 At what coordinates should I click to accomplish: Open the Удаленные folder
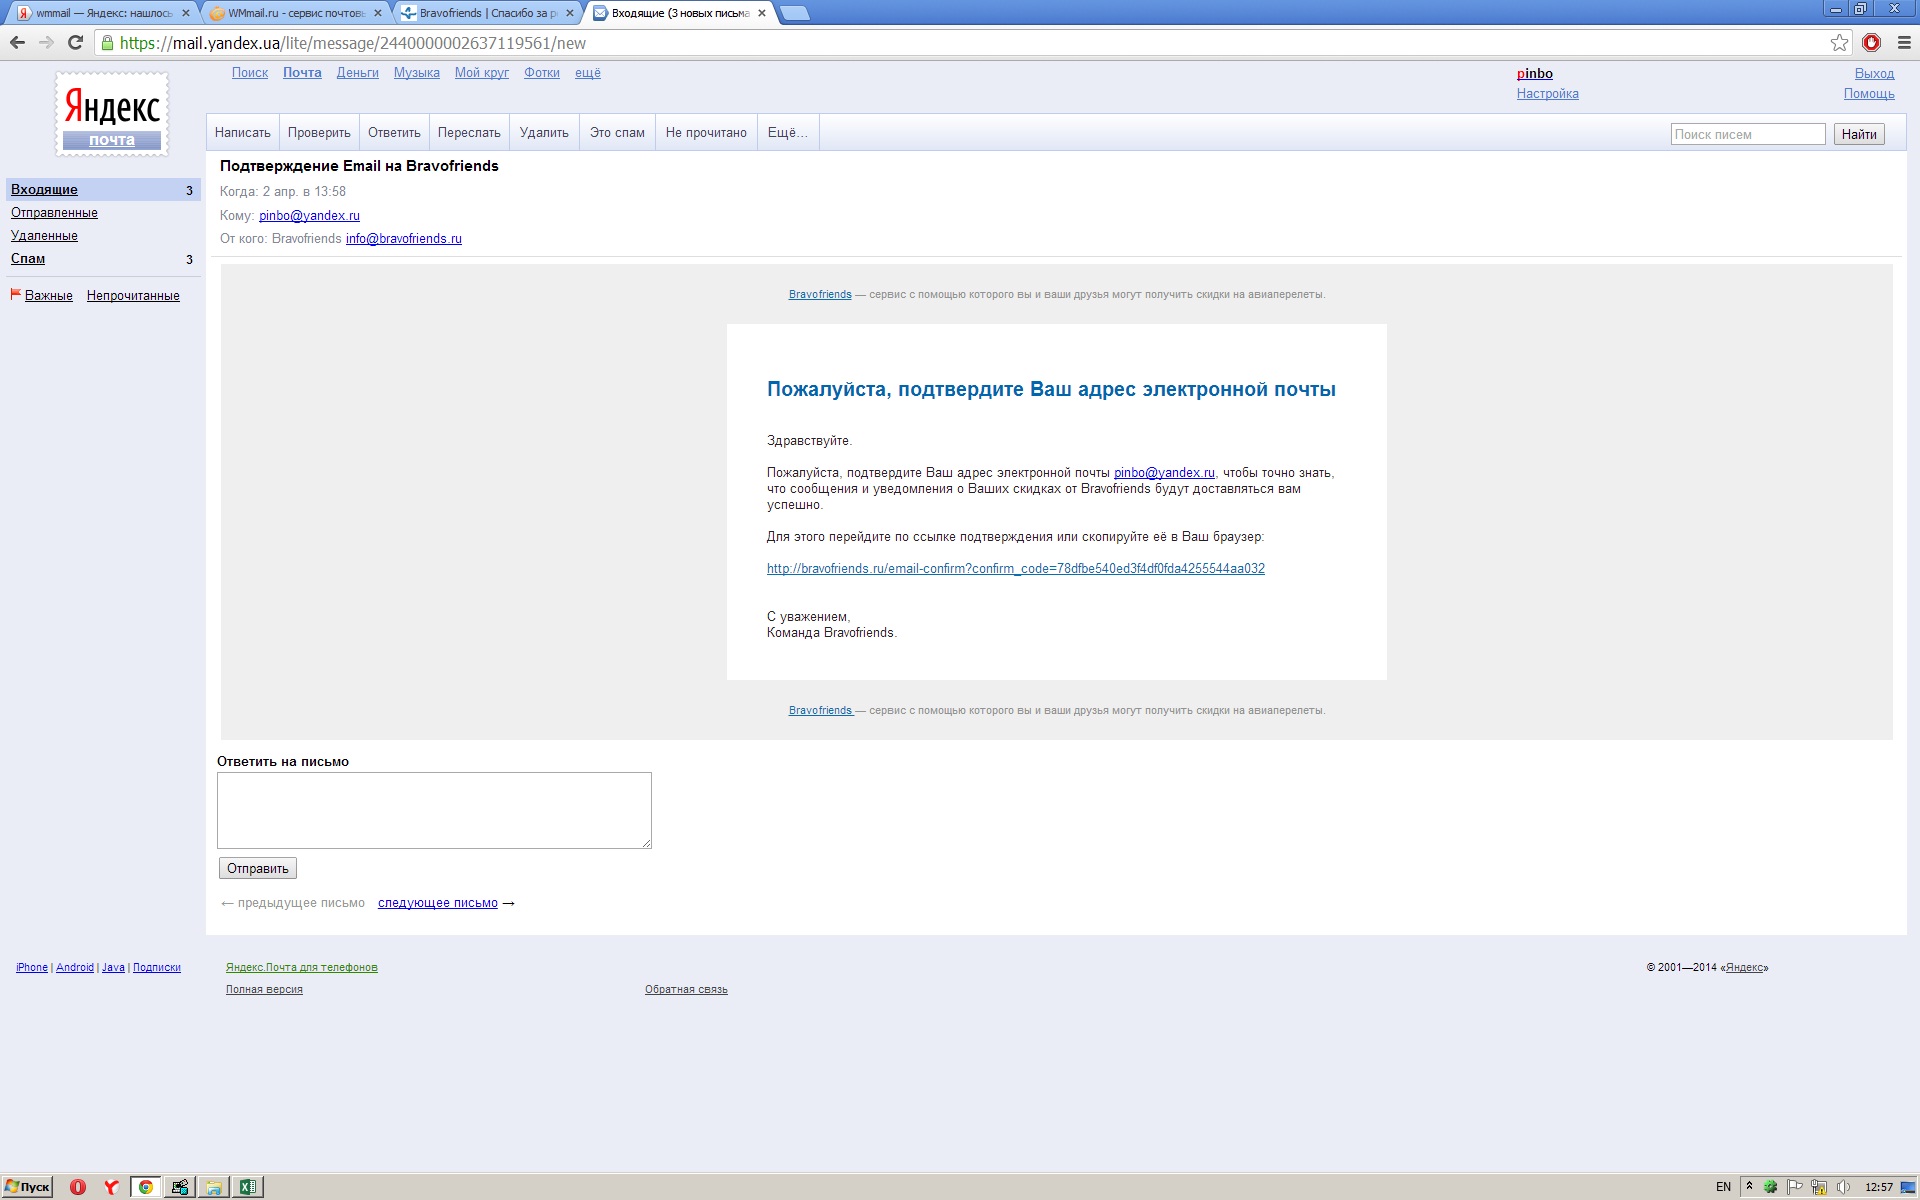[x=44, y=235]
